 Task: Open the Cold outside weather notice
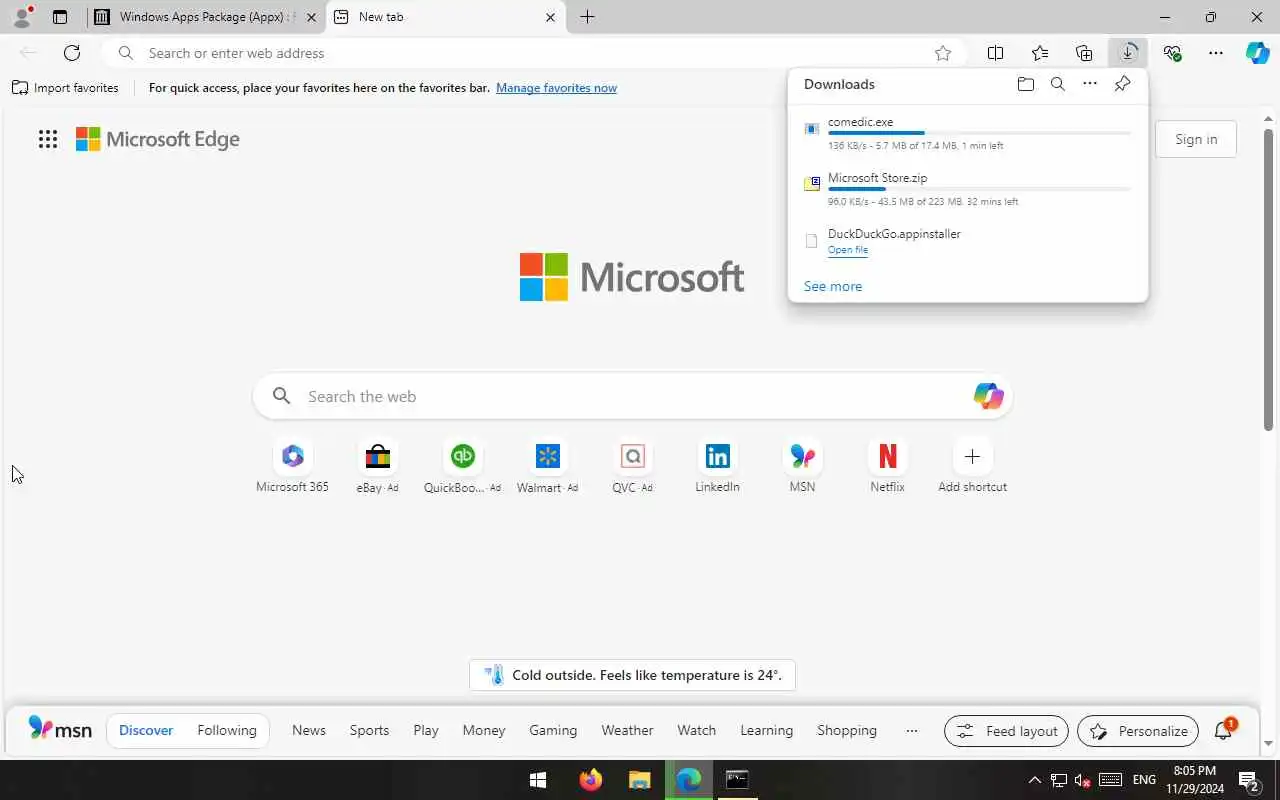click(632, 675)
